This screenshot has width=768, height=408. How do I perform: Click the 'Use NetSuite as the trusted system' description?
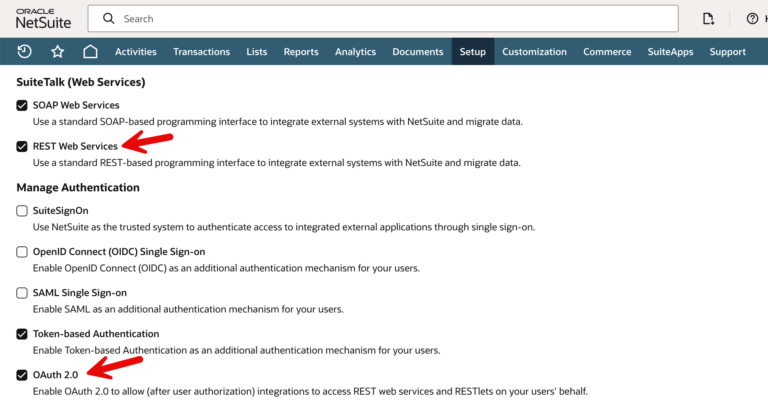(284, 227)
